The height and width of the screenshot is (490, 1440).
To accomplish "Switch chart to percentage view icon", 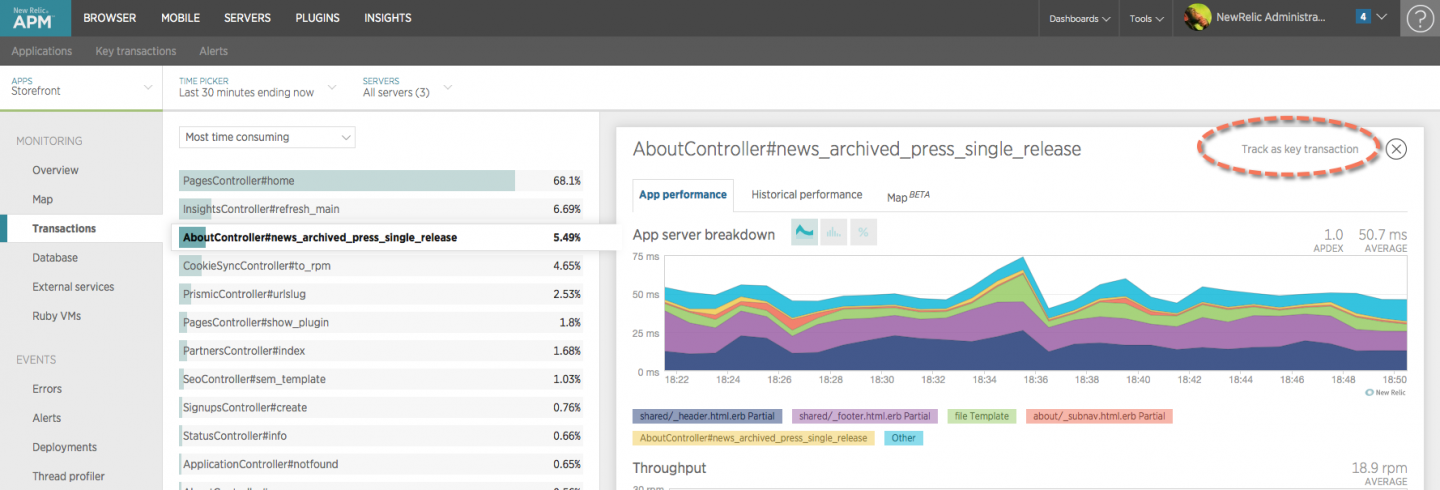I will coord(863,233).
